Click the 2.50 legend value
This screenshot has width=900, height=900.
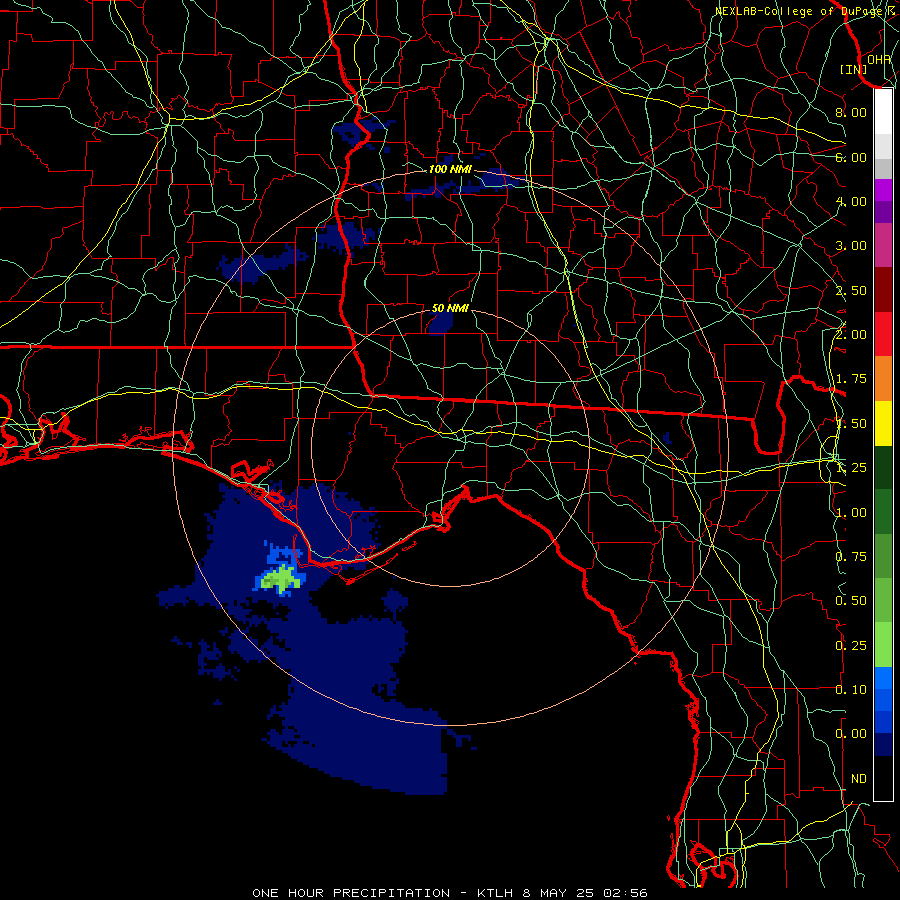[851, 290]
